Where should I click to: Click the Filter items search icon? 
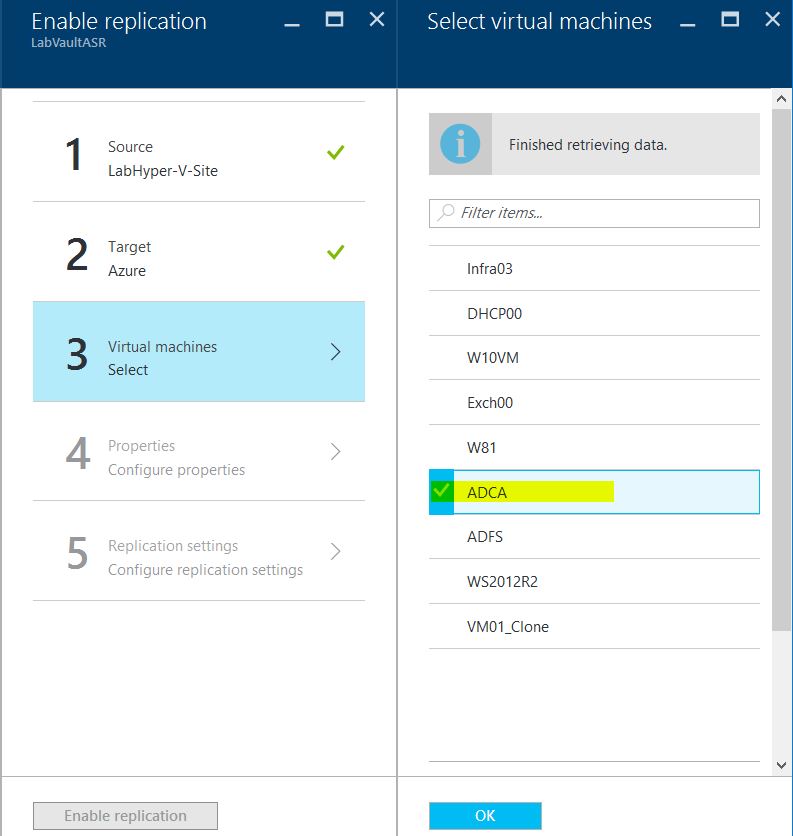[x=445, y=213]
